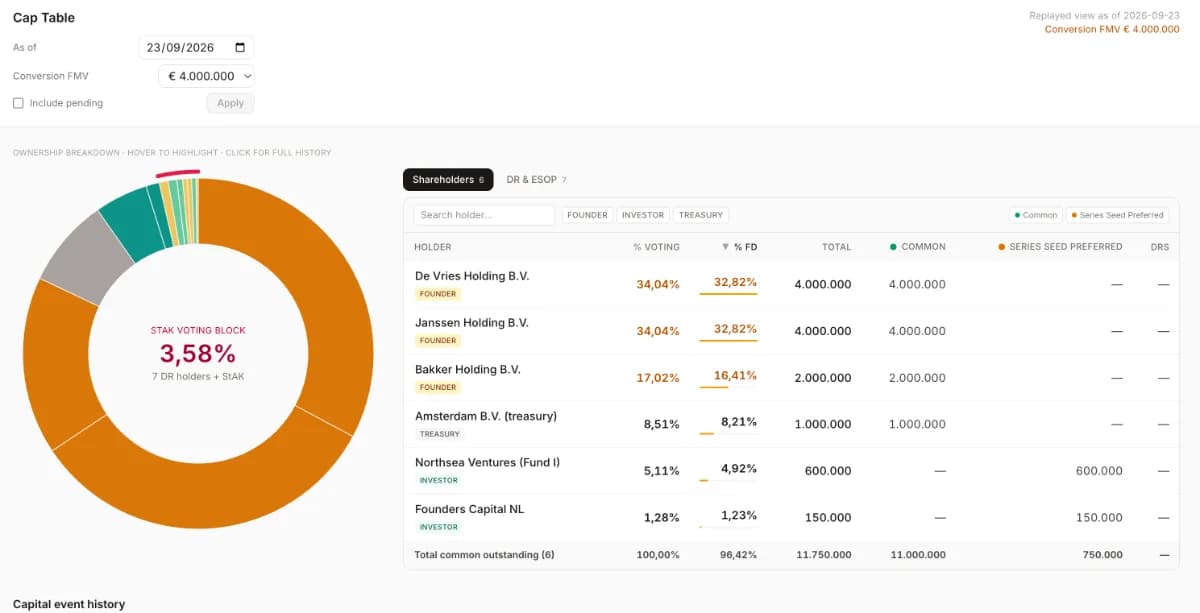The image size is (1200, 613).
Task: Click the 1,28% voting value for Founders Capital
Action: 661,518
